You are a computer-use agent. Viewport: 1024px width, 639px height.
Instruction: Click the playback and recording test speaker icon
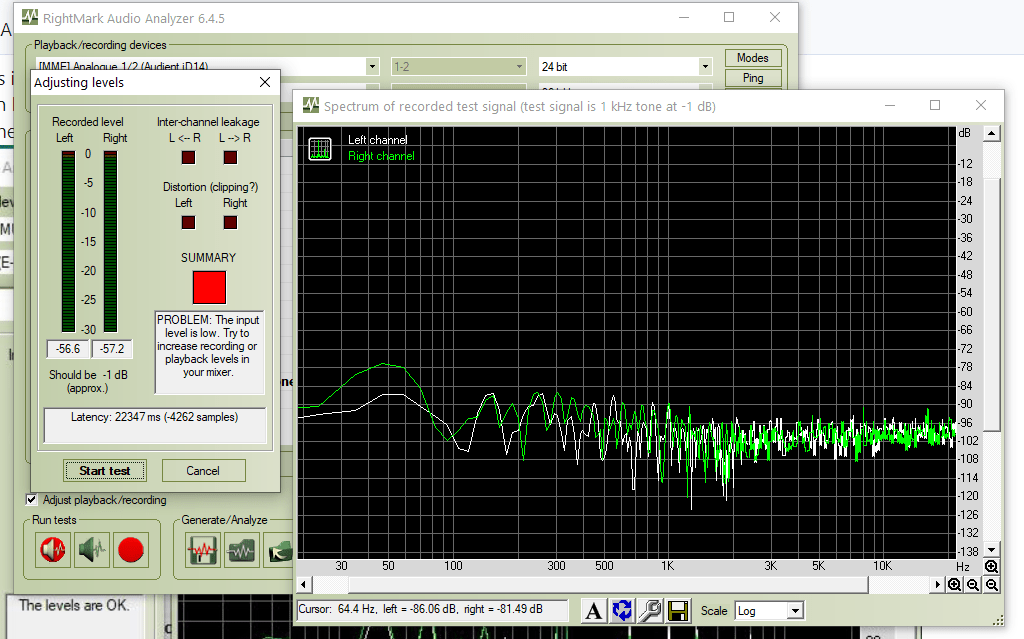(x=53, y=549)
